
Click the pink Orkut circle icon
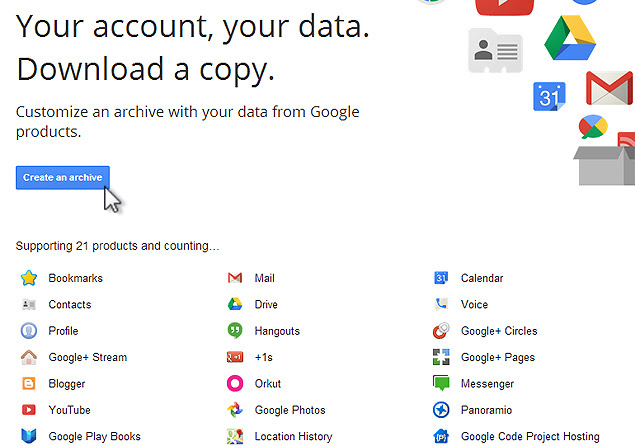point(235,383)
